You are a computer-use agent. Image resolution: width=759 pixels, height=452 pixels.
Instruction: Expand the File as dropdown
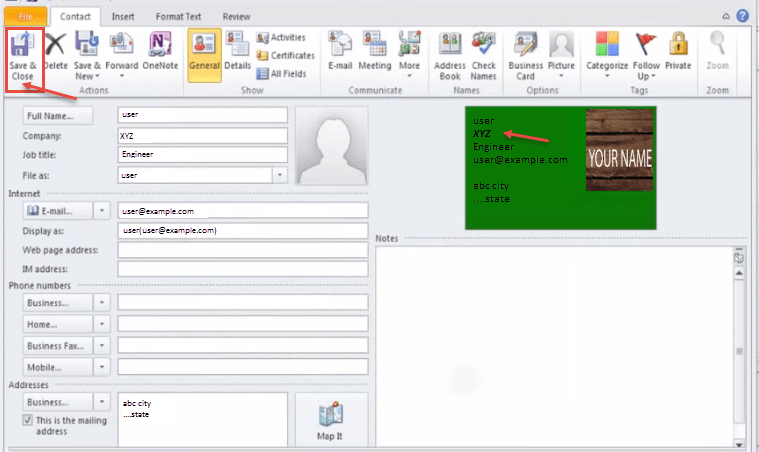click(280, 175)
